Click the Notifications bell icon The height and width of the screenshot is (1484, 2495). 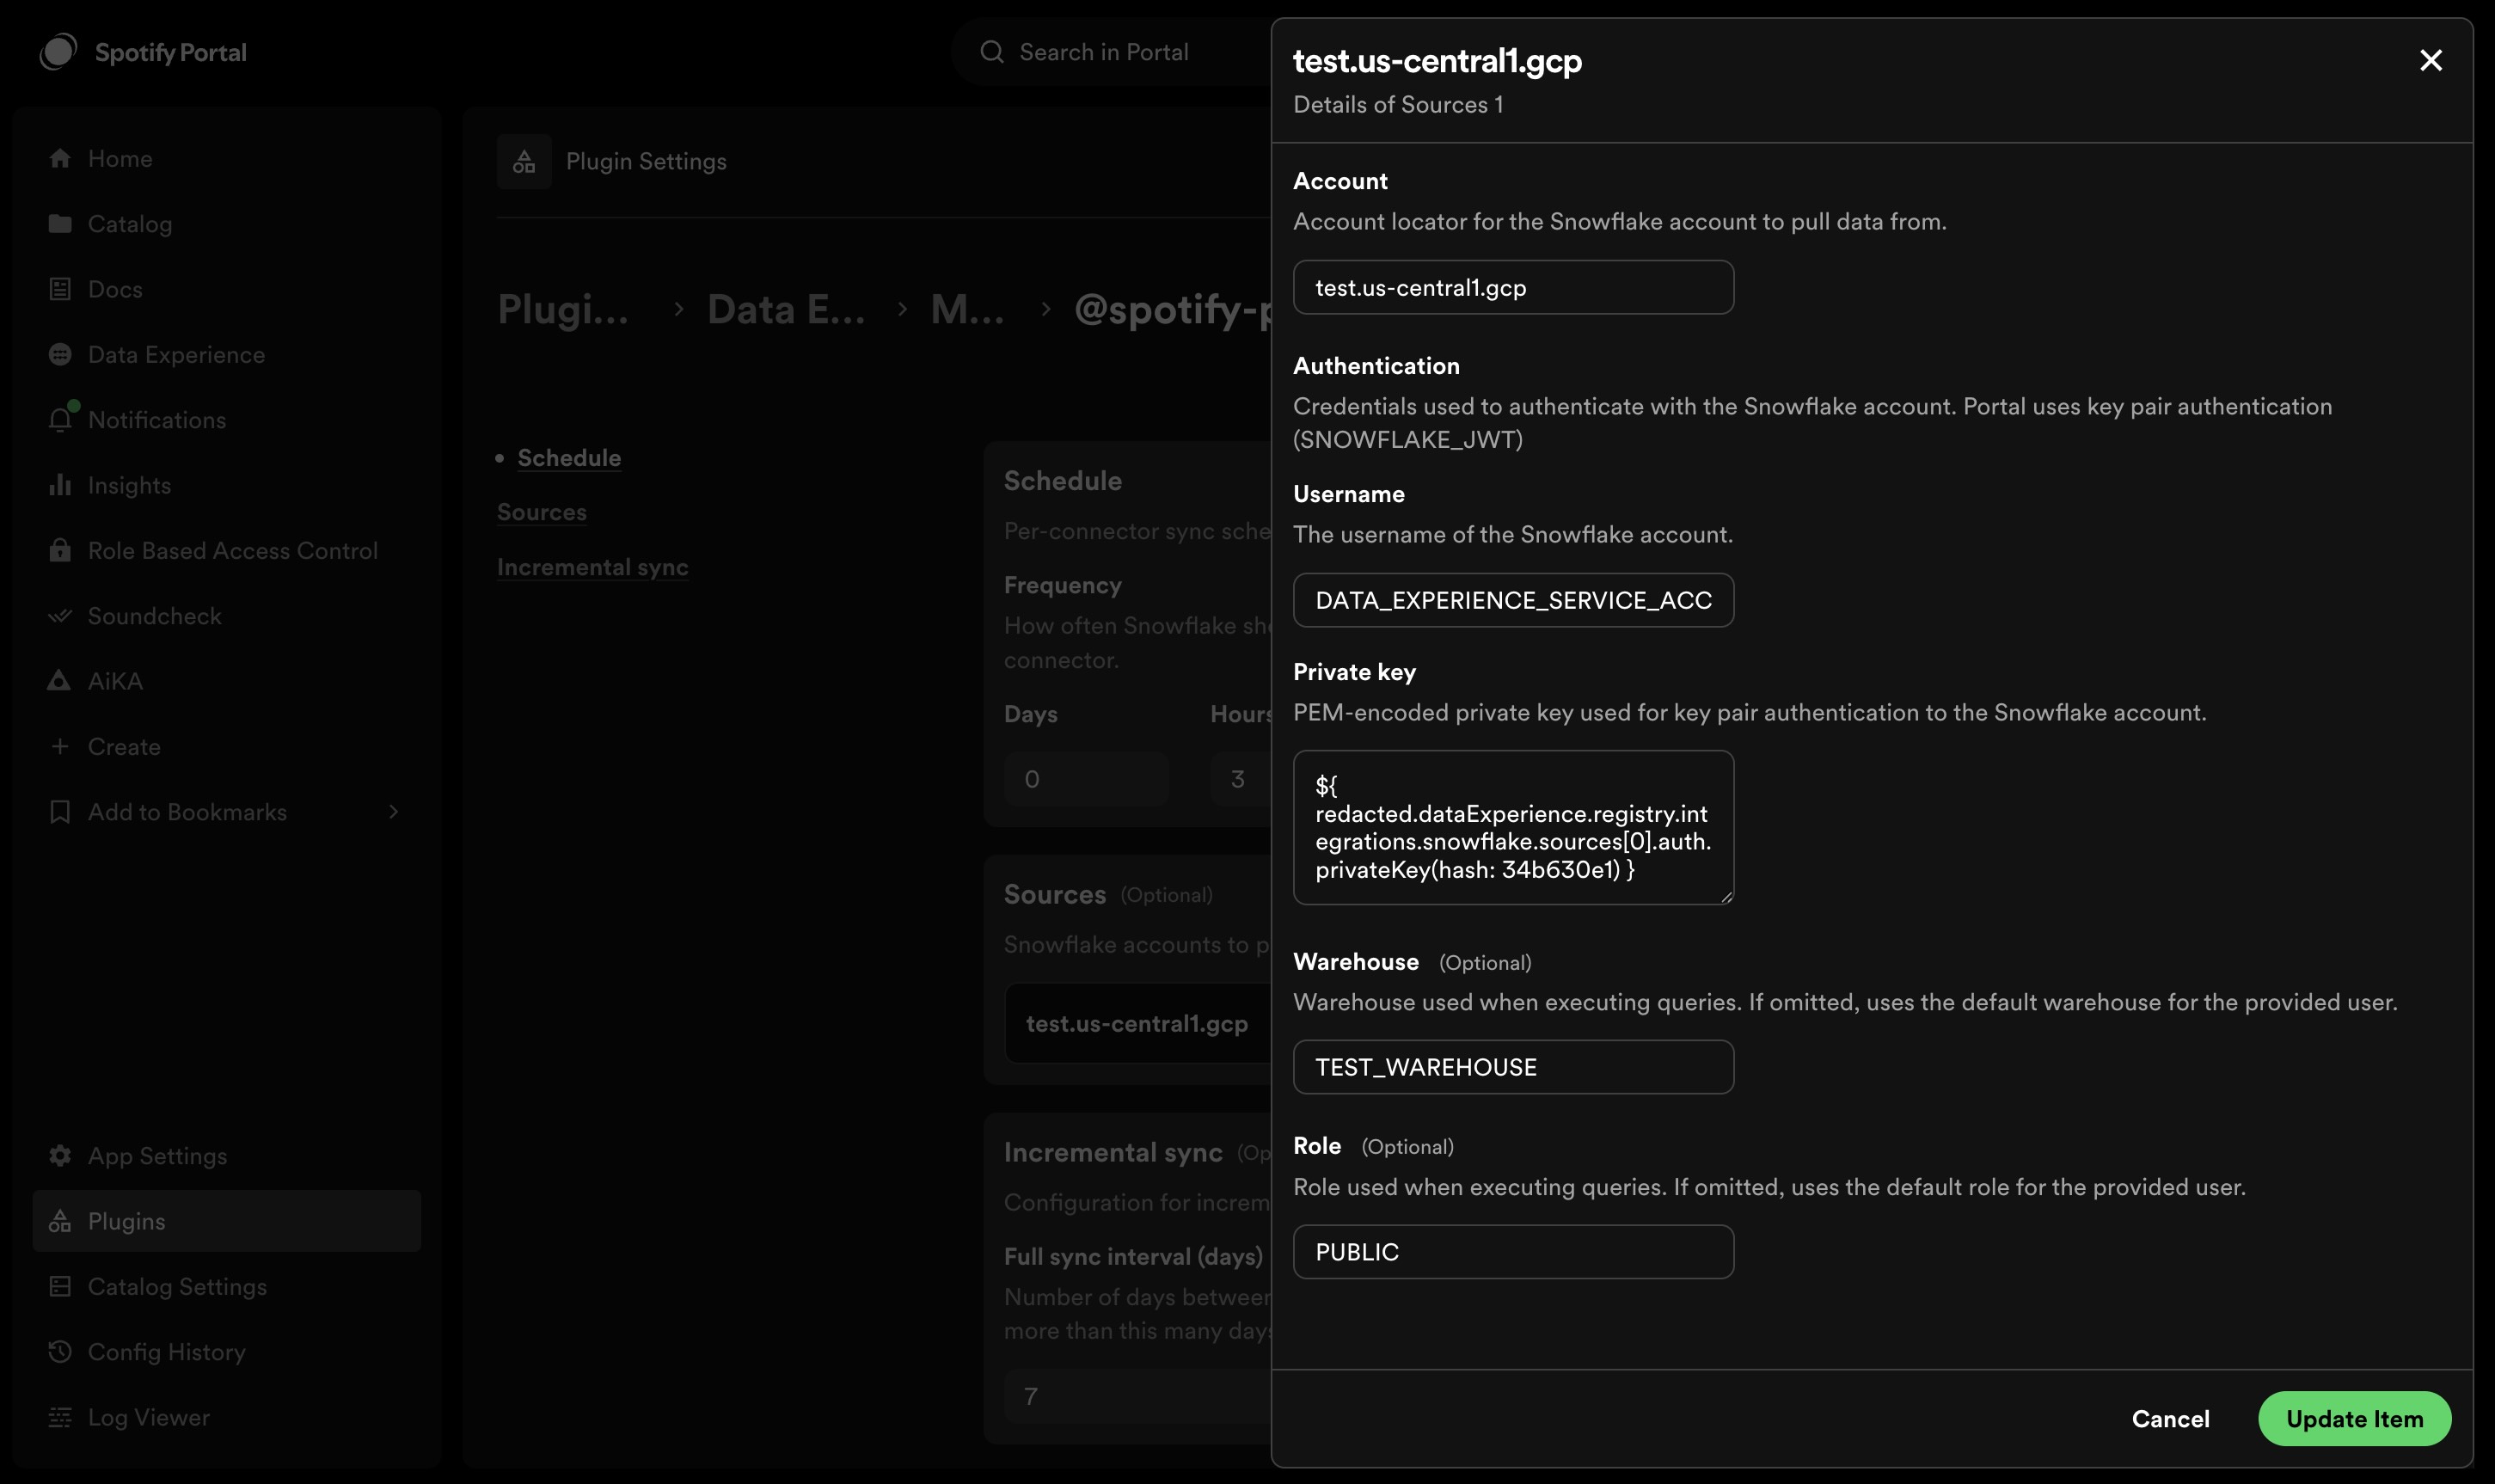[60, 419]
